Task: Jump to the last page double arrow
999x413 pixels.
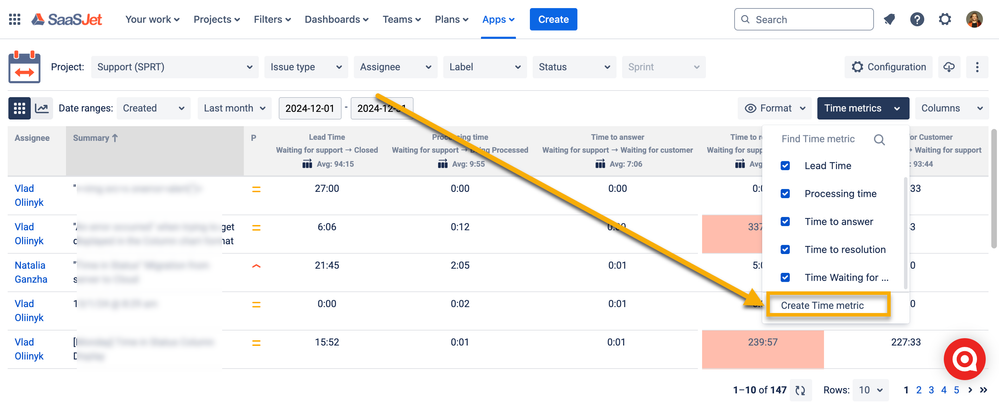Action: [x=984, y=390]
